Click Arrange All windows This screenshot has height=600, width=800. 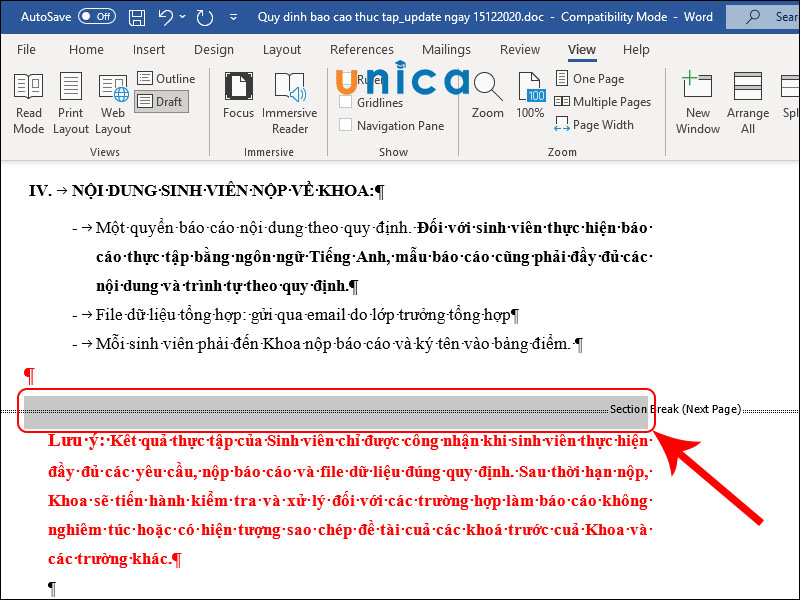[x=748, y=104]
